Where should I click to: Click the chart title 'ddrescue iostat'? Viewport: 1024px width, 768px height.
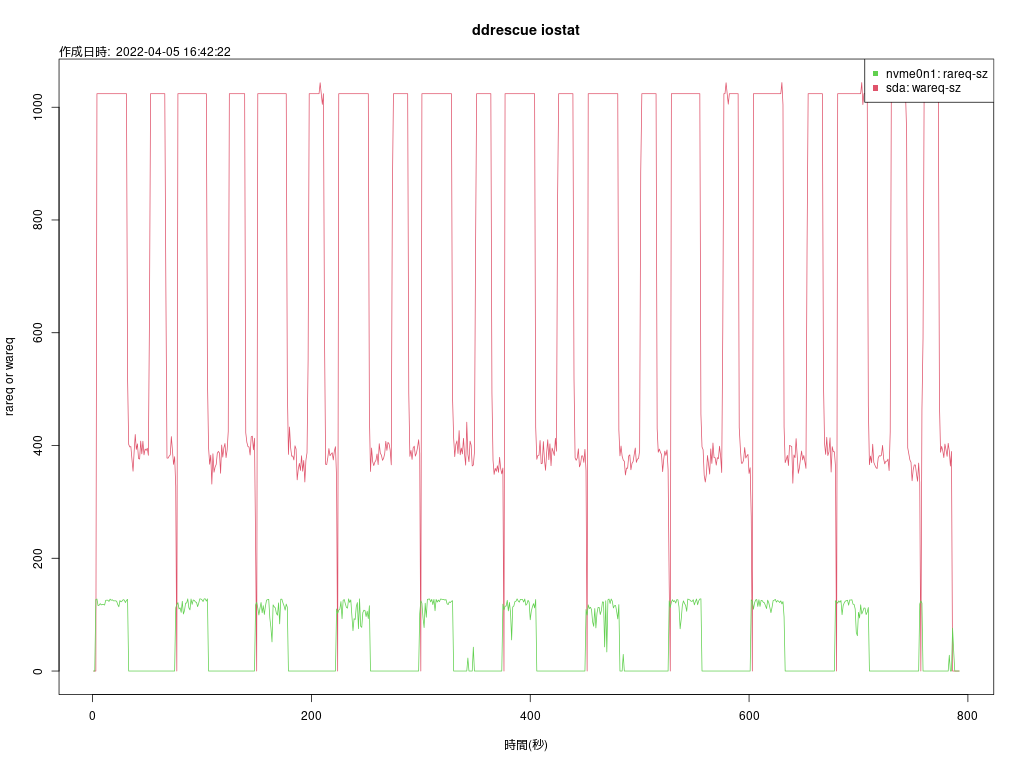click(x=525, y=30)
